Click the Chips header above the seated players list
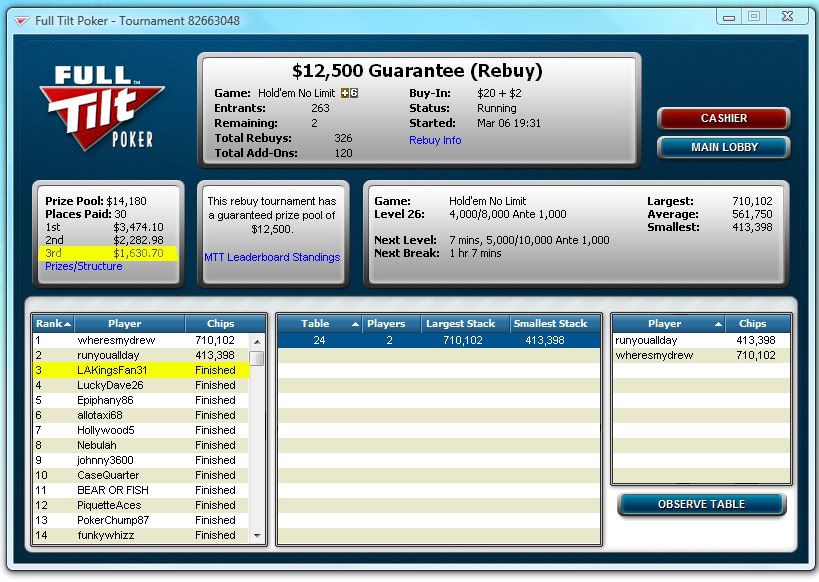 pyautogui.click(x=758, y=323)
